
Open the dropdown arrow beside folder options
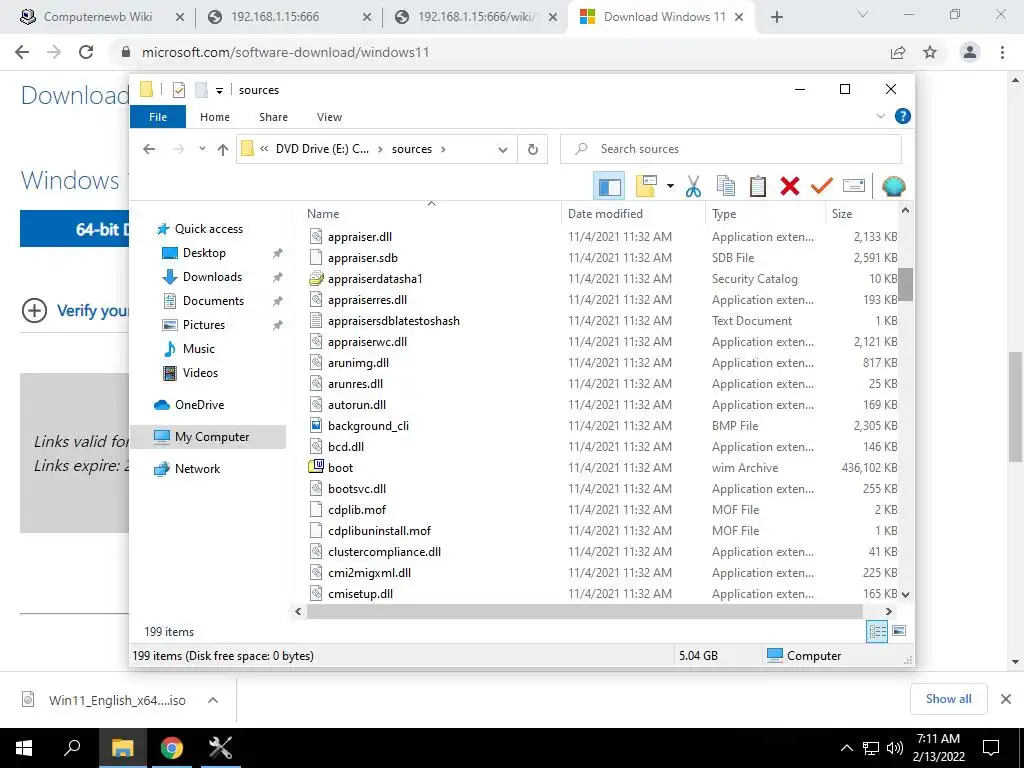tap(670, 187)
